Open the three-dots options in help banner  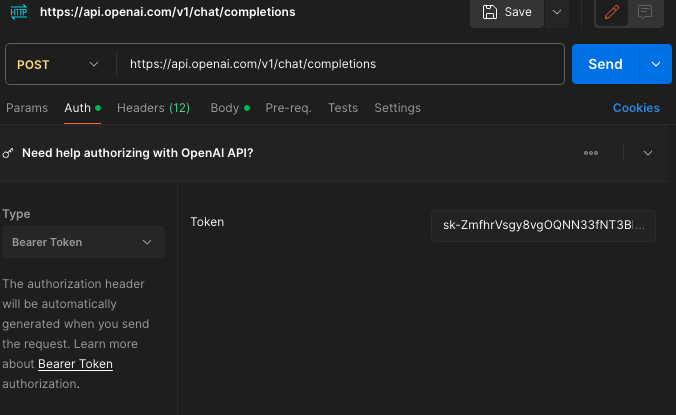(591, 153)
